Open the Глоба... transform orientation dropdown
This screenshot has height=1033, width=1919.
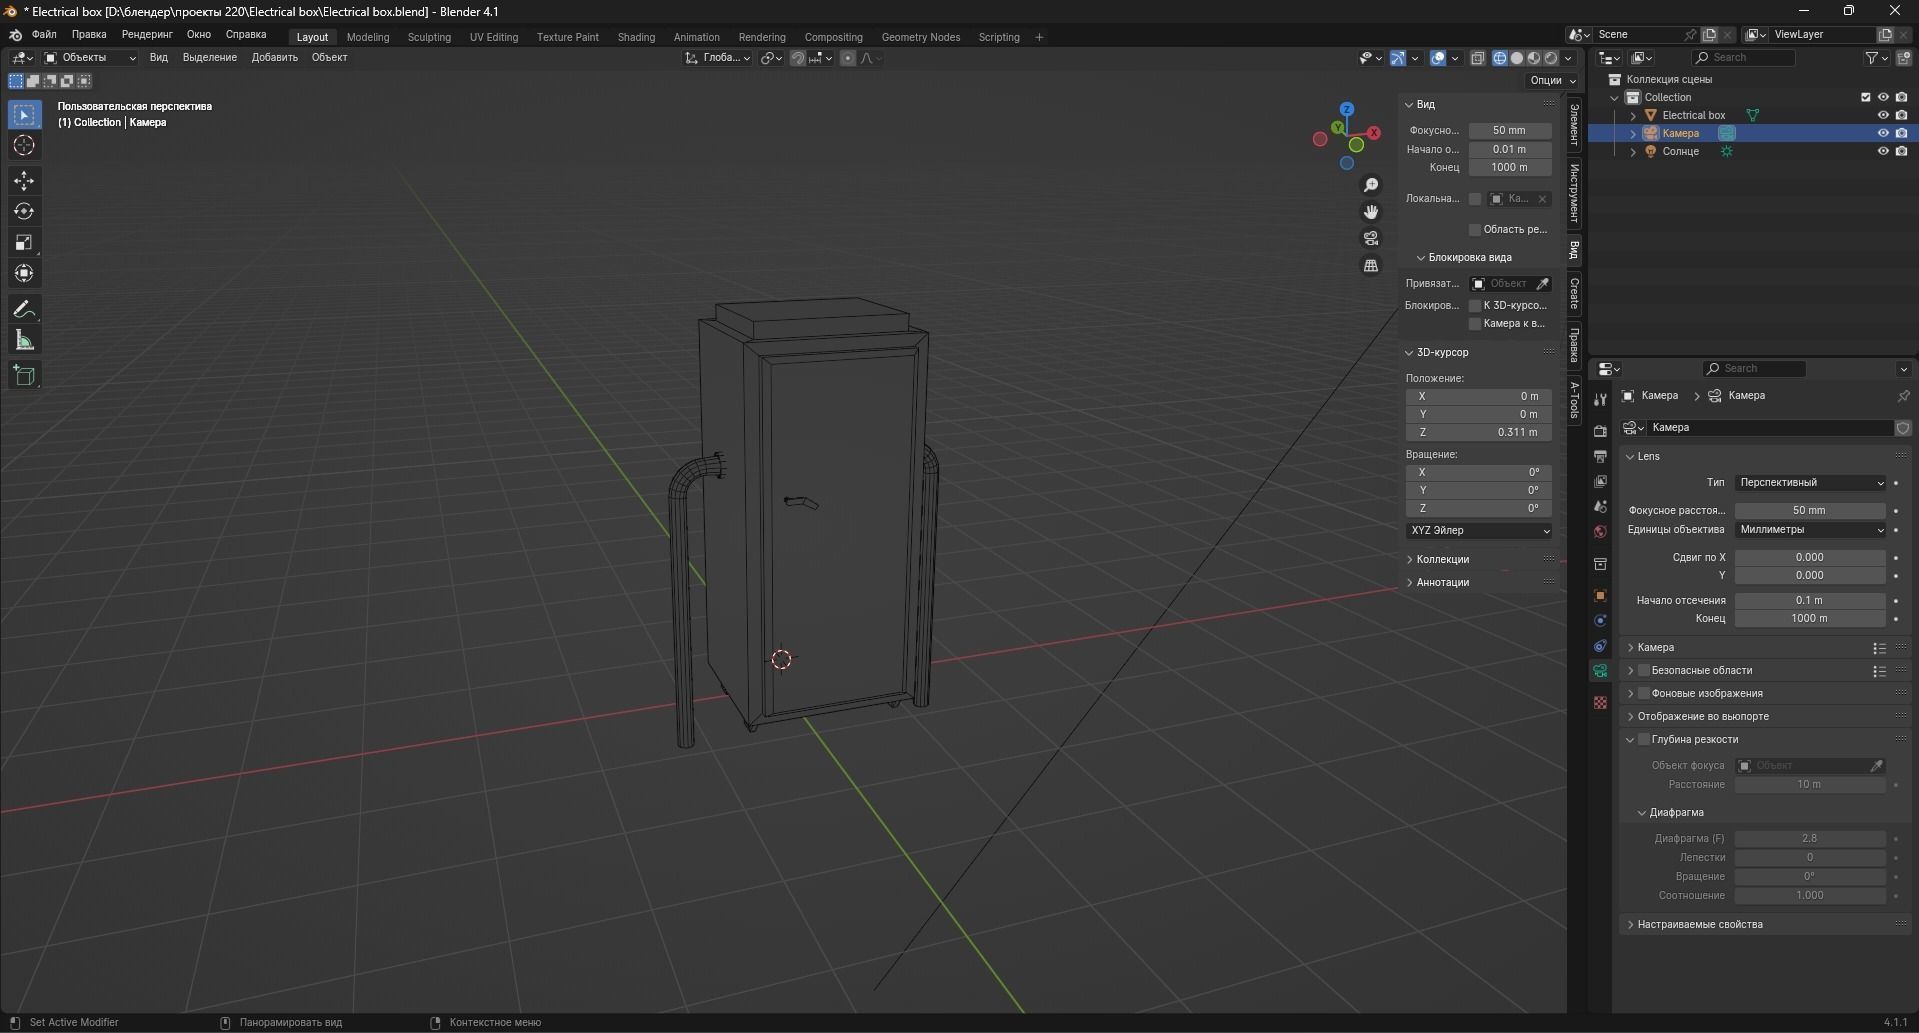717,58
